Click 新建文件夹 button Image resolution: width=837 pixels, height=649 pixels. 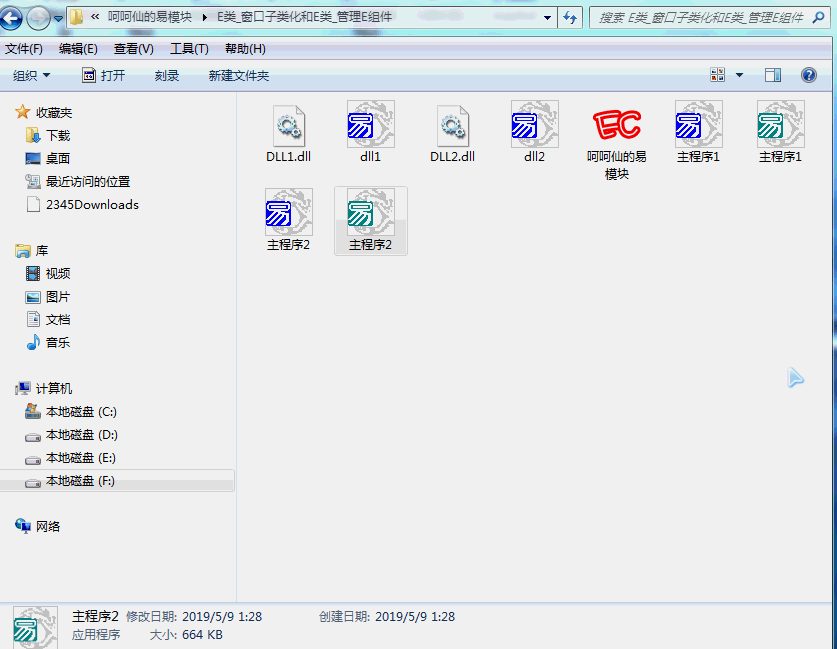[x=239, y=76]
